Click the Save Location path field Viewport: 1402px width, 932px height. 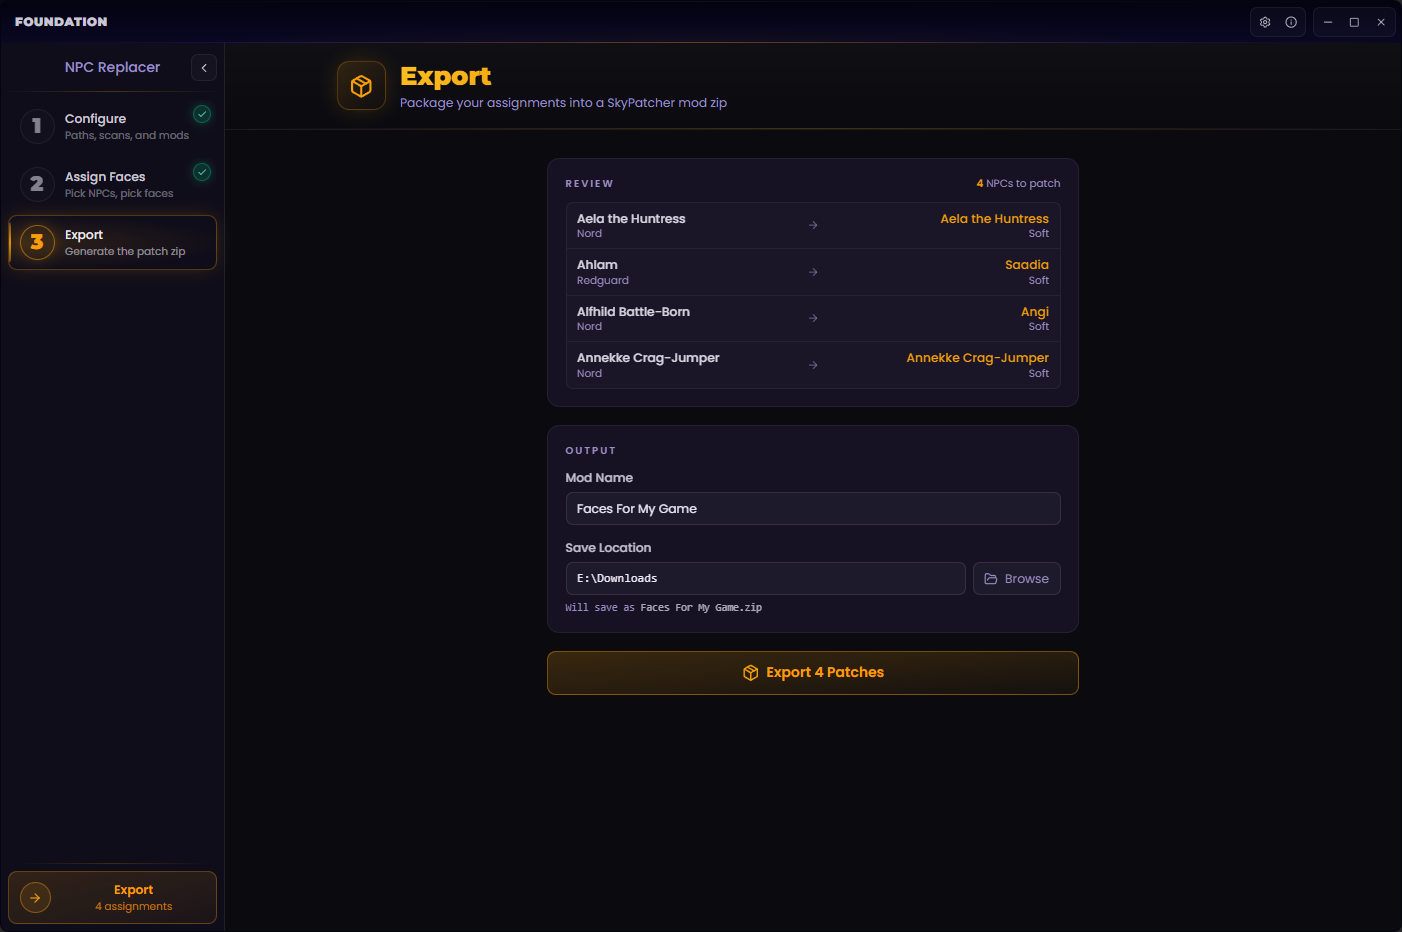pos(765,579)
